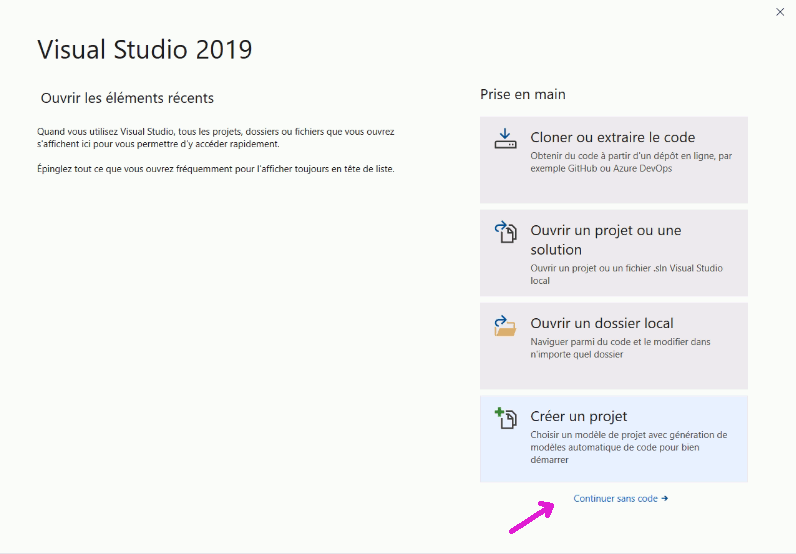Select the Cloner ou extraire le code title
The height and width of the screenshot is (554, 796).
(613, 137)
